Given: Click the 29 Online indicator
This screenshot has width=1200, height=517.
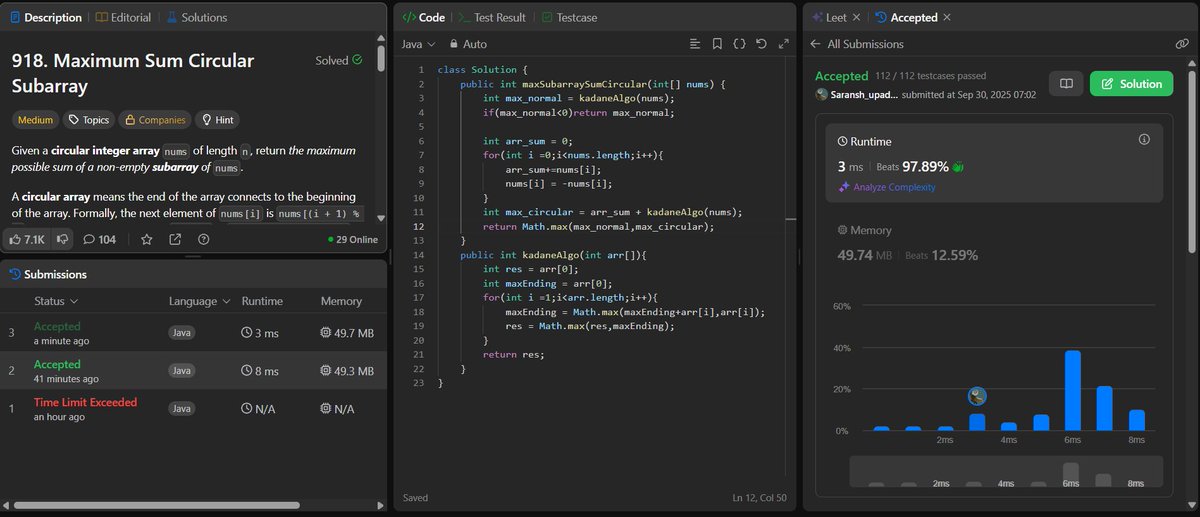Looking at the screenshot, I should pos(352,240).
